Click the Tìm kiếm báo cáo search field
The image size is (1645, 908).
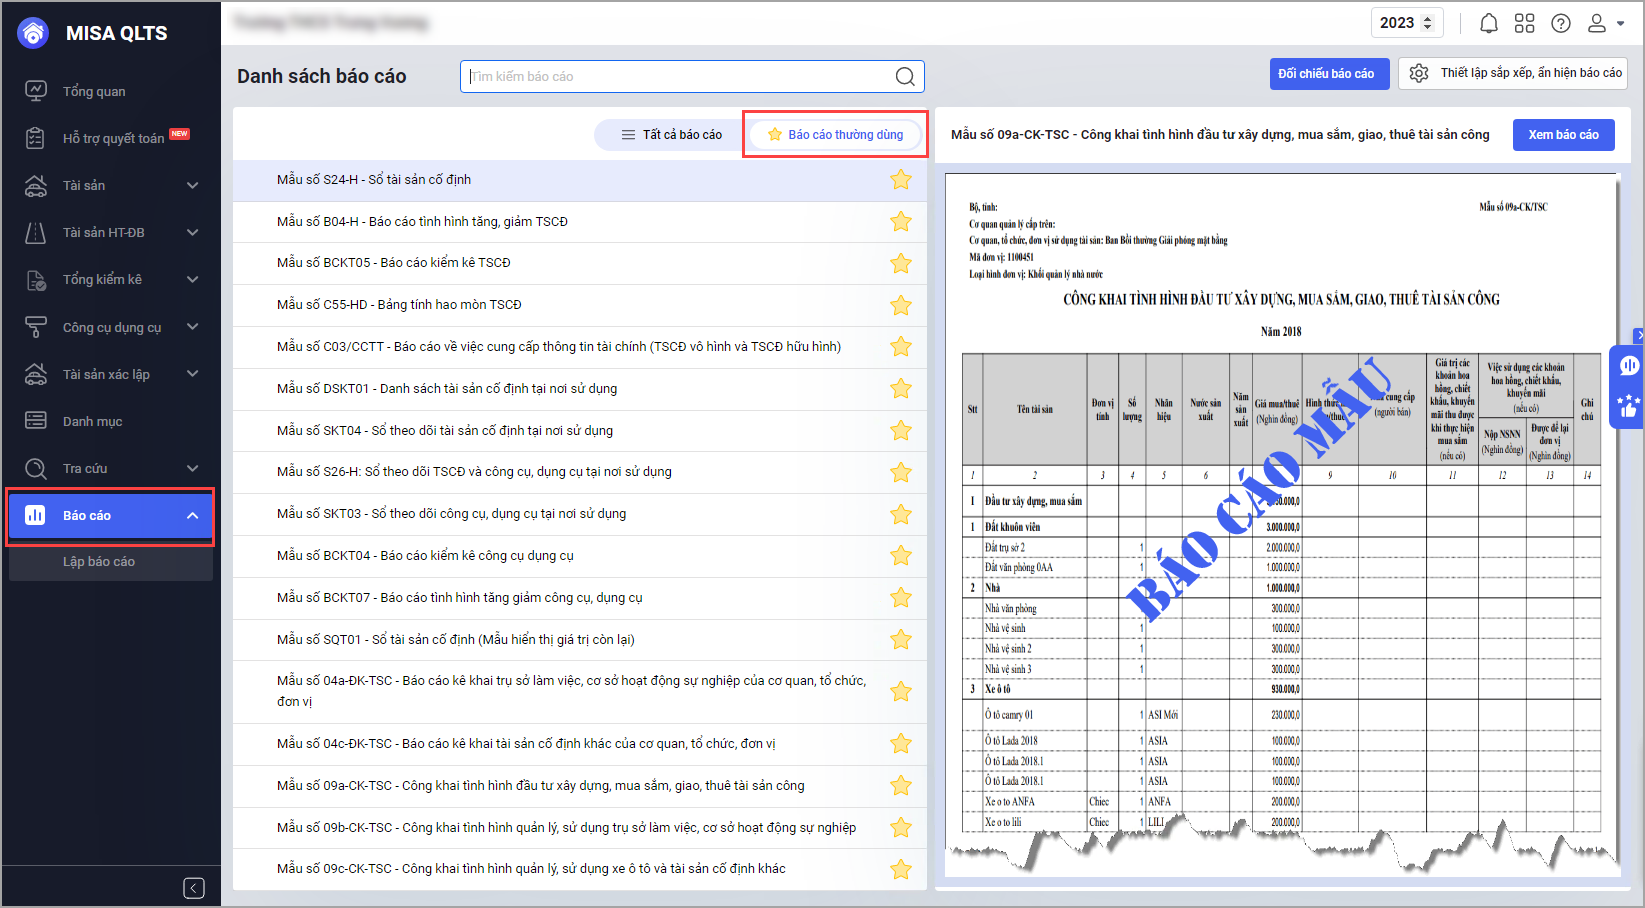(x=678, y=76)
